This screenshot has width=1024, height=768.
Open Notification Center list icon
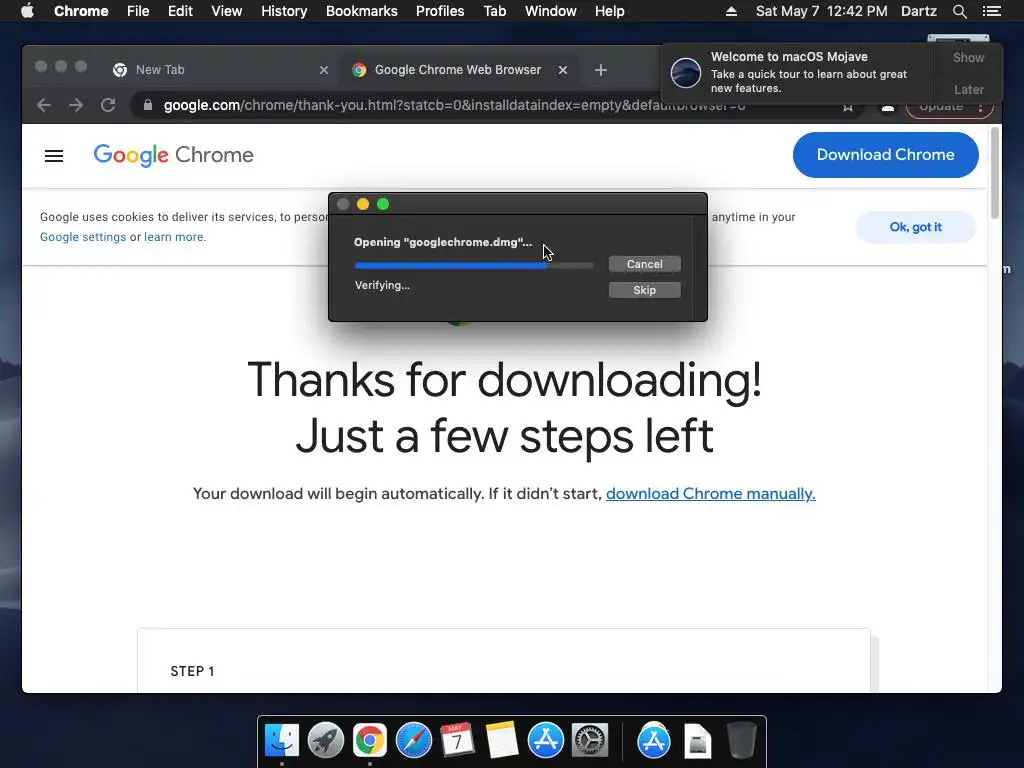991,11
